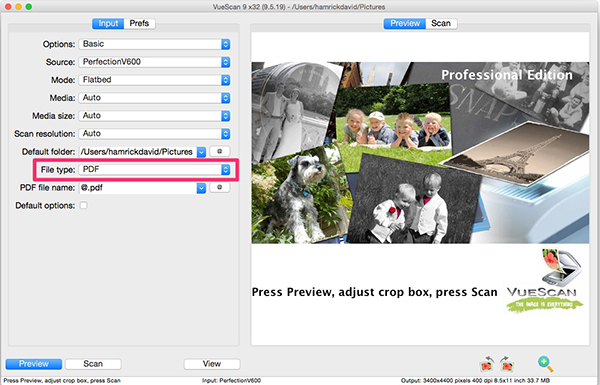Click the green zoom window button

pyautogui.click(x=29, y=7)
